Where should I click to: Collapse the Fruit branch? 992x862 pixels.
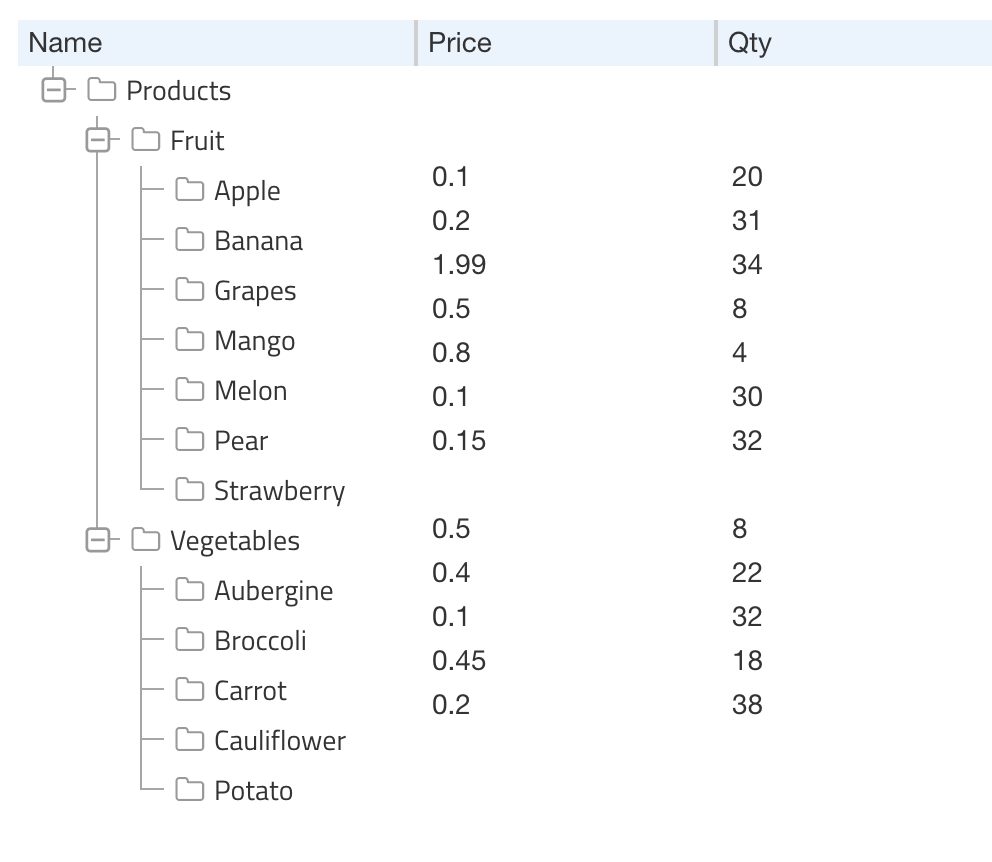coord(97,140)
